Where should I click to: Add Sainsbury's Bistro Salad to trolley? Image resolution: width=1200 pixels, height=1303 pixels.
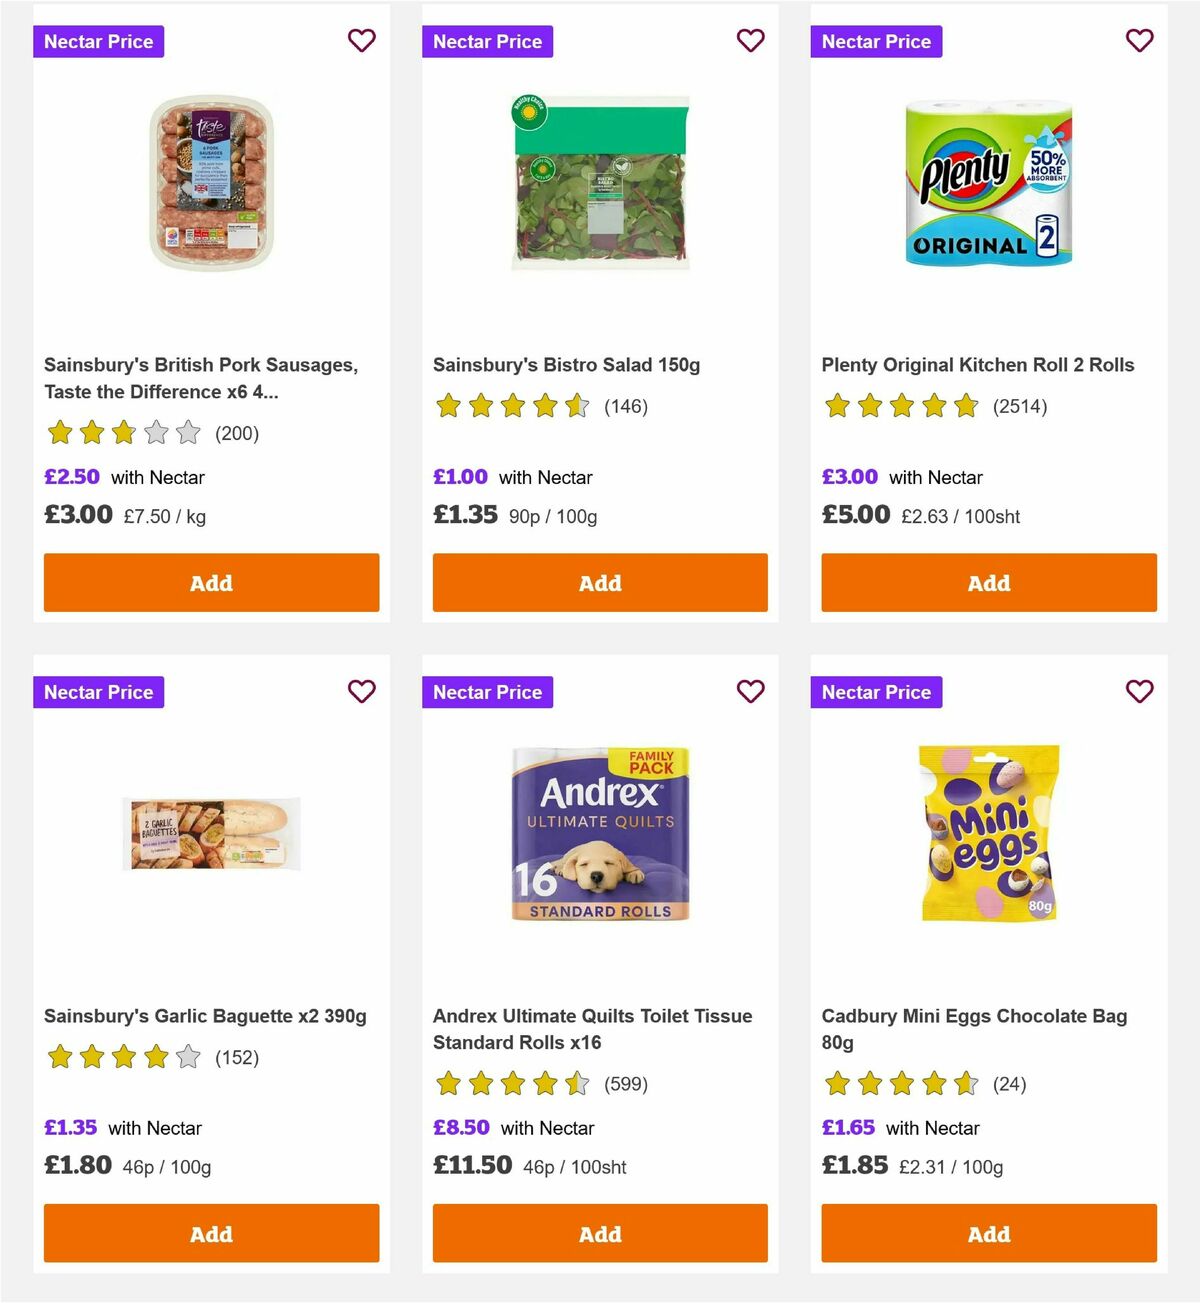pos(600,582)
